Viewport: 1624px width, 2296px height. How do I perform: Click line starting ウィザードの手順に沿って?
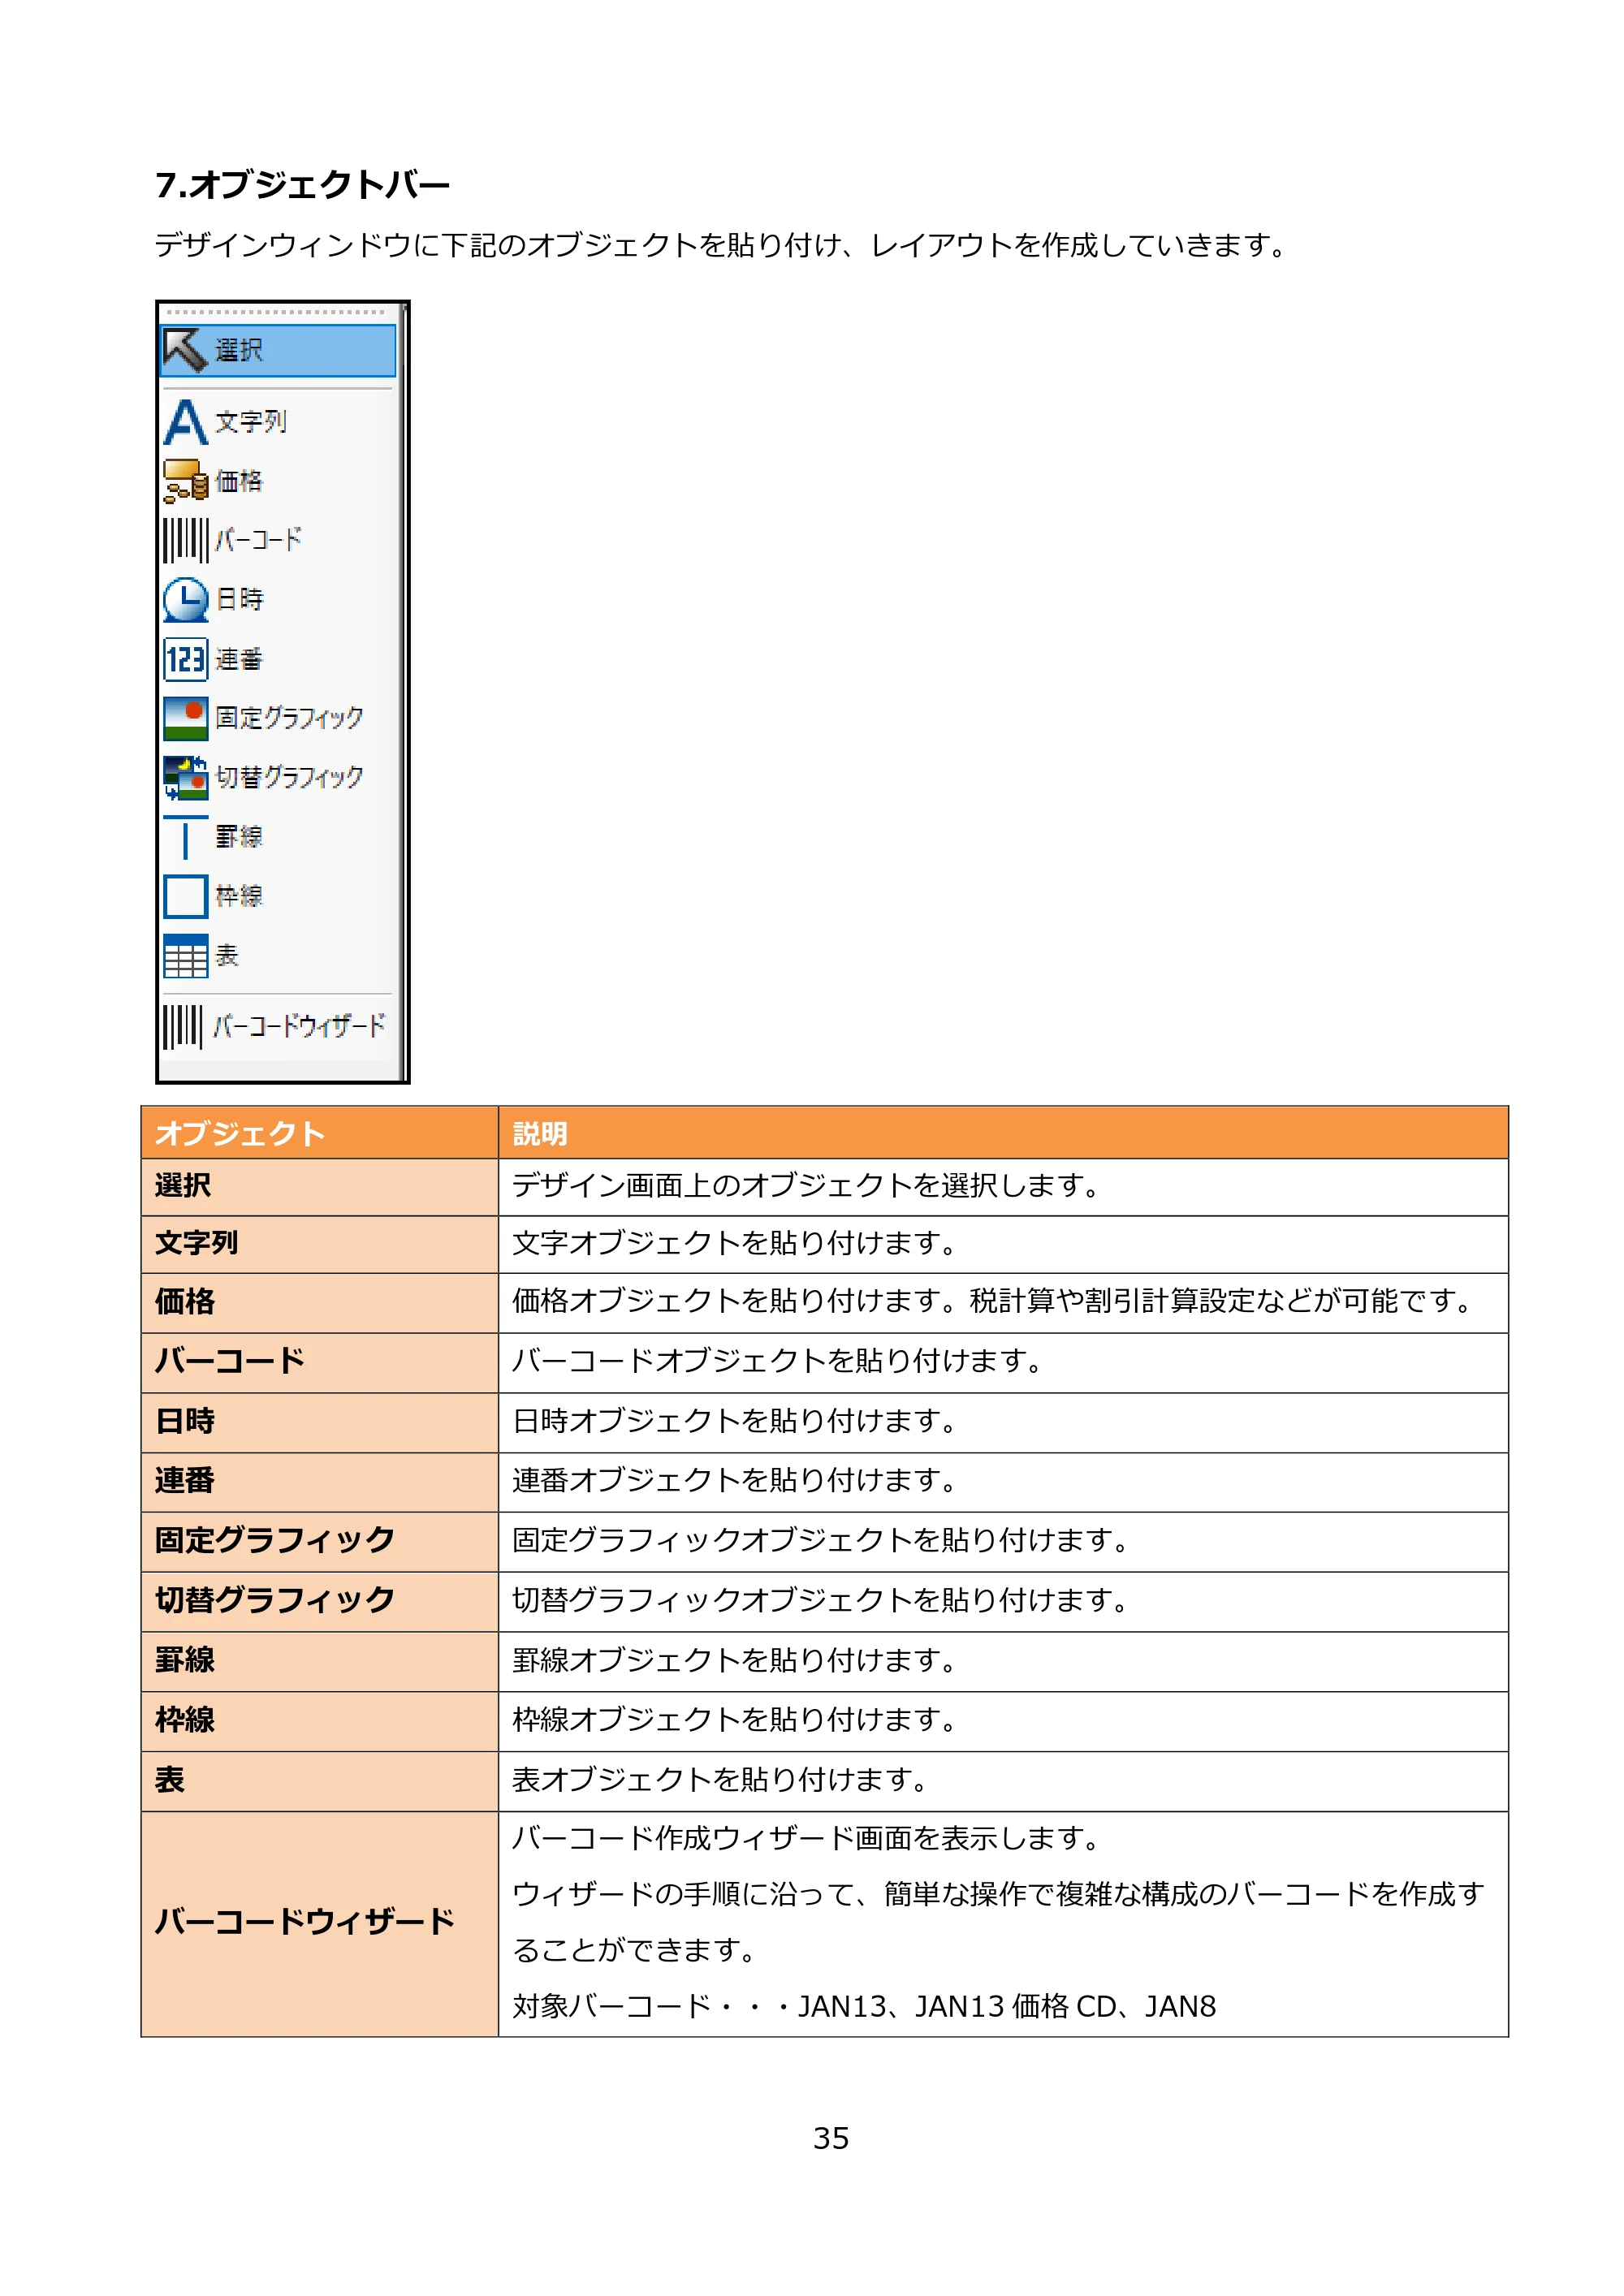[x=998, y=1895]
